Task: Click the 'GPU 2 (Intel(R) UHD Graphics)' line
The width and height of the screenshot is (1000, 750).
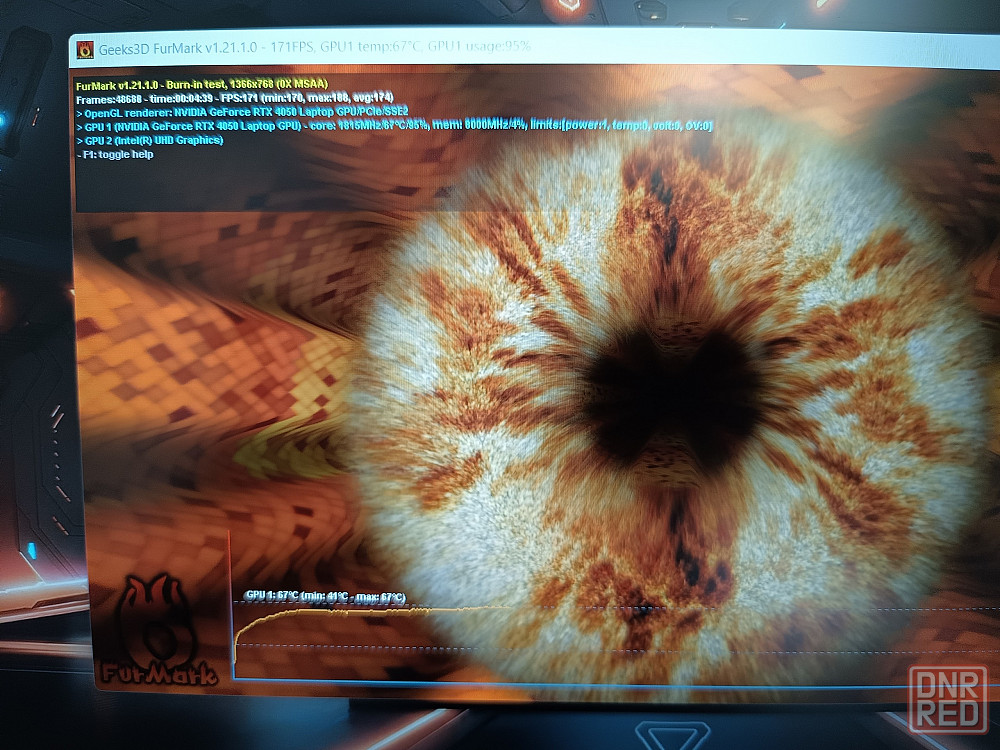Action: tap(150, 140)
